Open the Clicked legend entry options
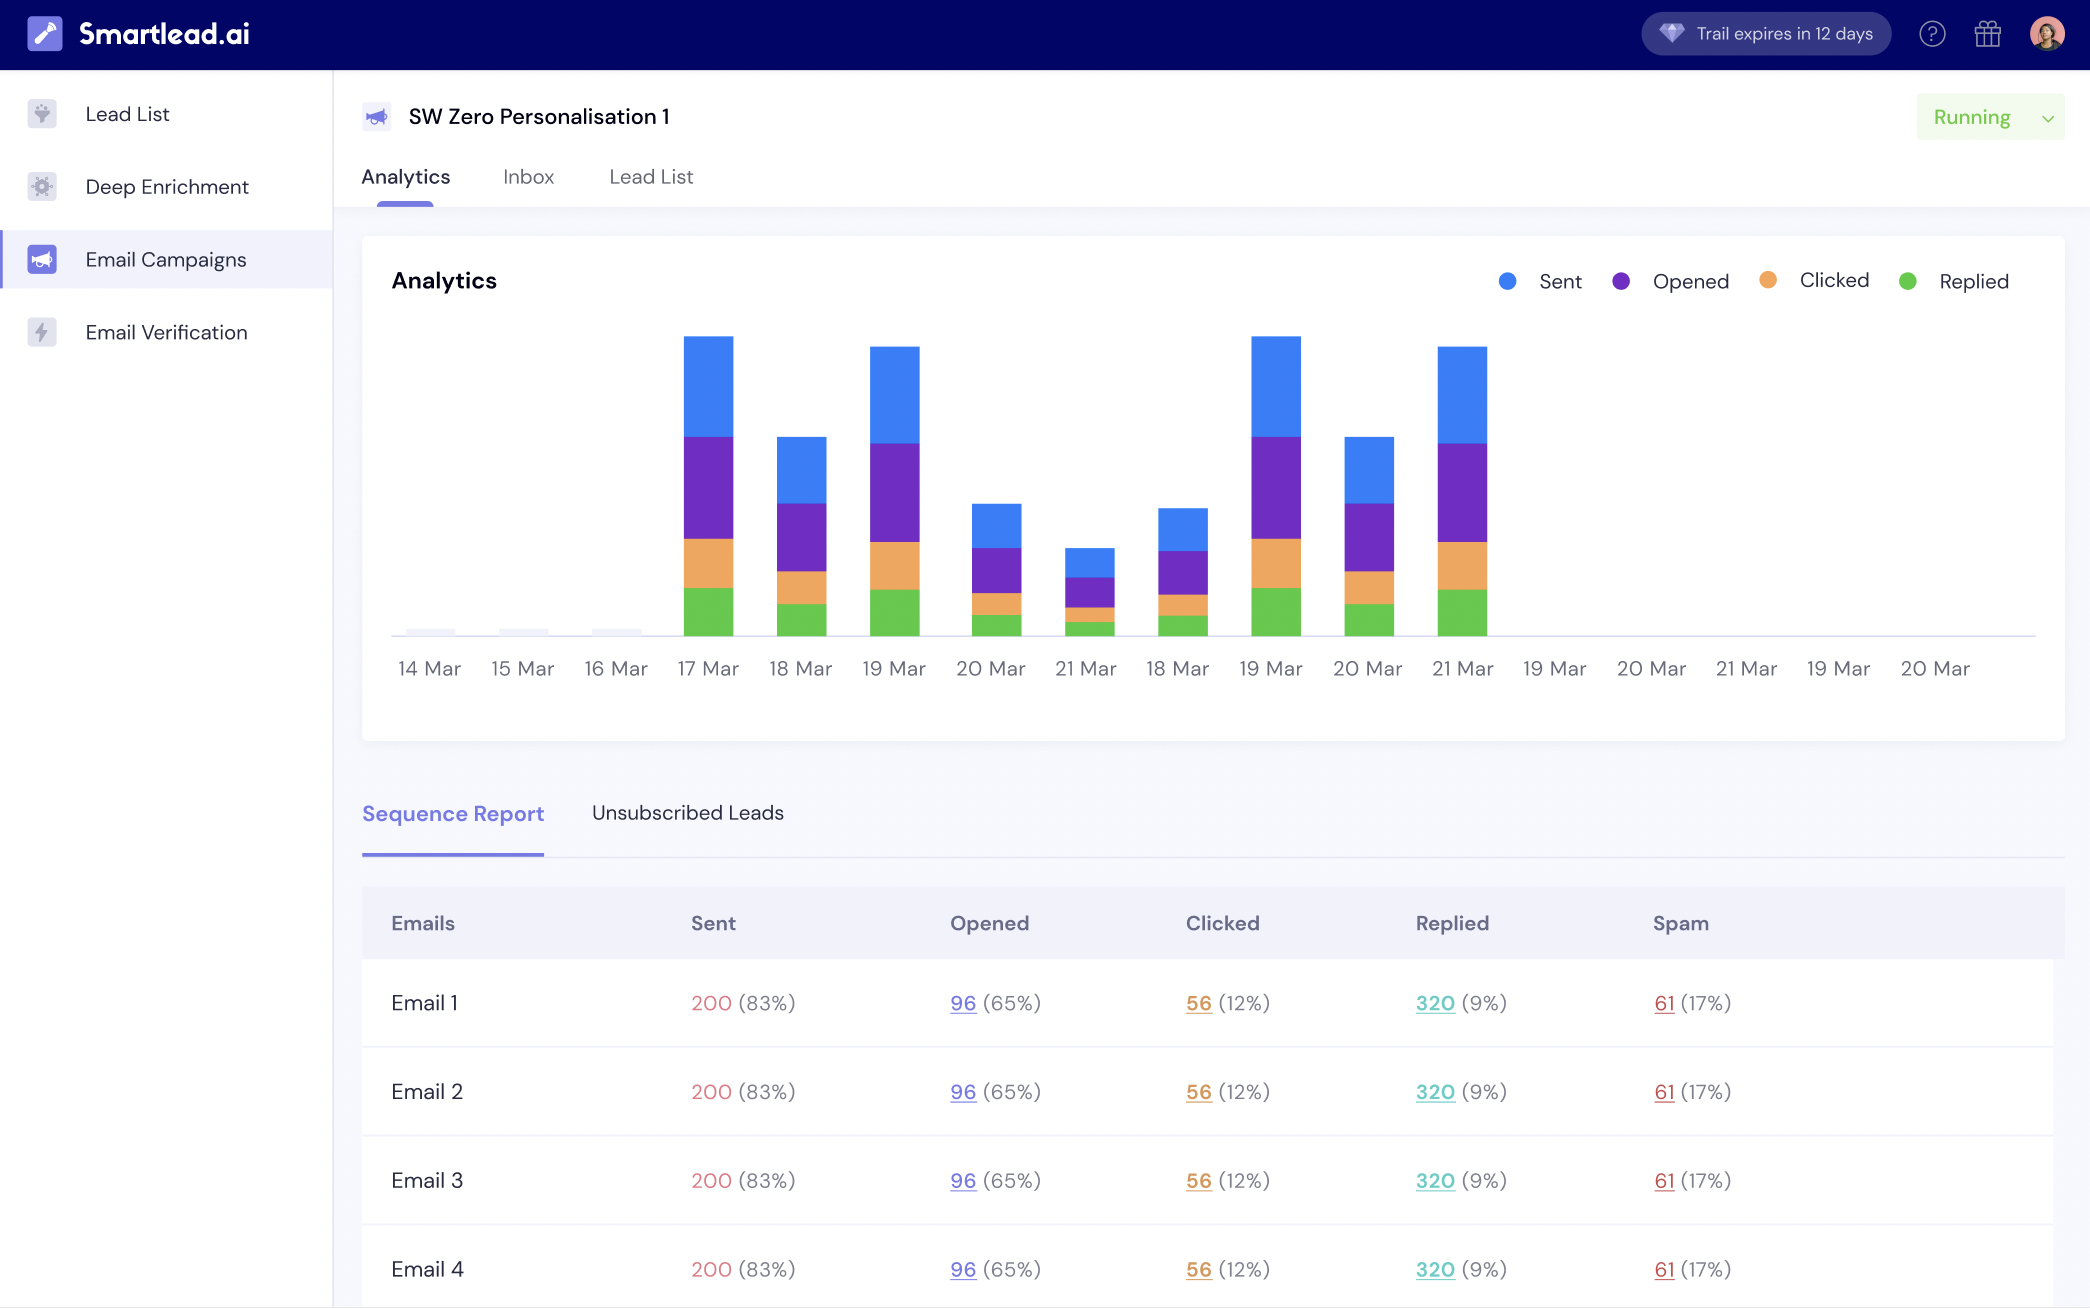This screenshot has height=1308, width=2090. (1813, 280)
